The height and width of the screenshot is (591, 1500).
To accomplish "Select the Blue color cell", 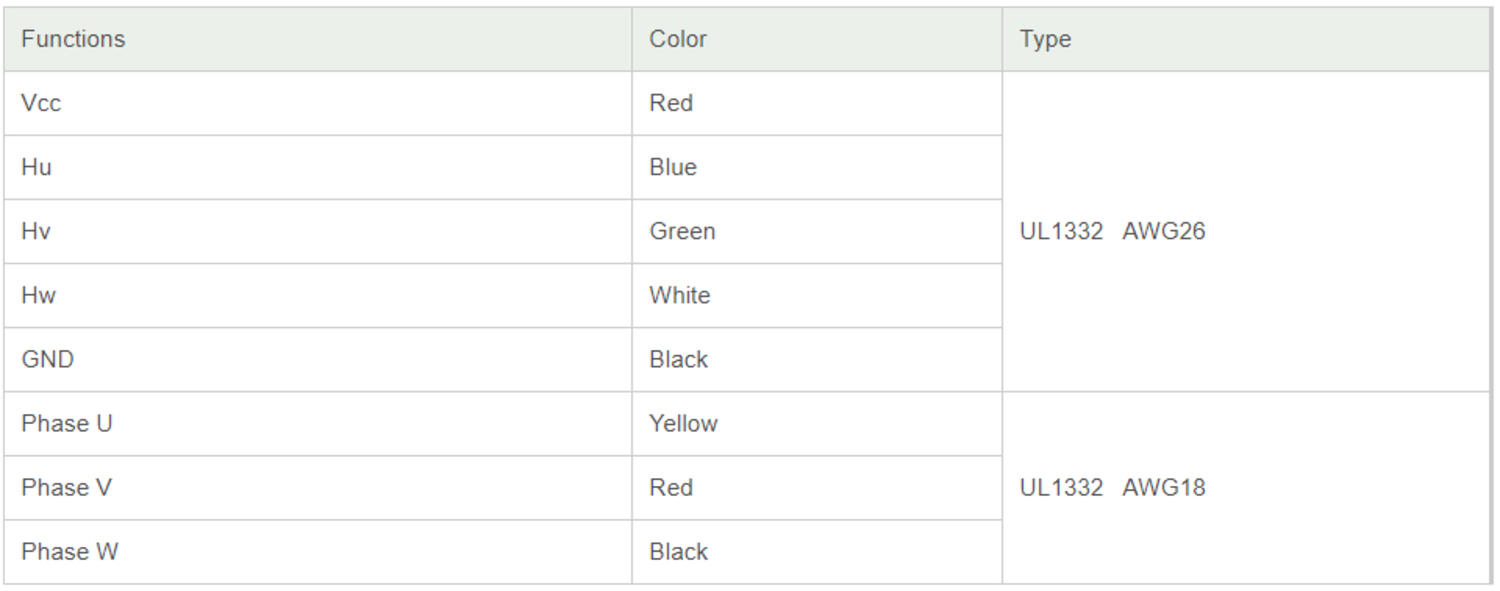I will 673,167.
